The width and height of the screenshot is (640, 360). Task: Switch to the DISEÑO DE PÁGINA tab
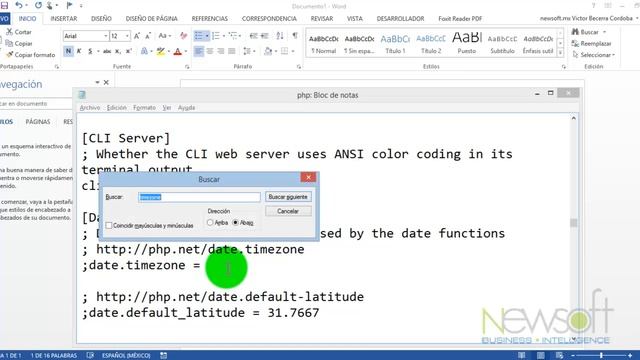click(151, 19)
